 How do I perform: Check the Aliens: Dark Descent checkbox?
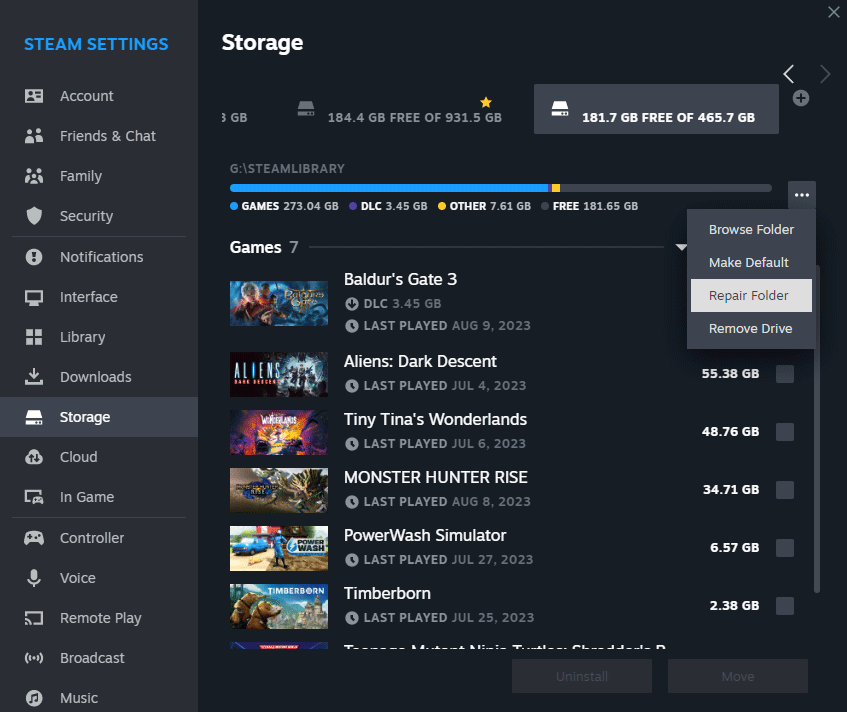[x=785, y=373]
